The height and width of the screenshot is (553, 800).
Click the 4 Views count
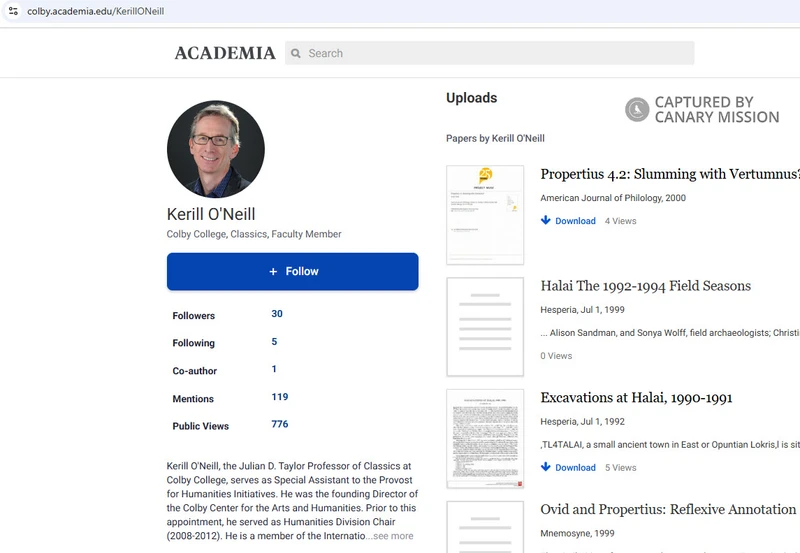(620, 221)
